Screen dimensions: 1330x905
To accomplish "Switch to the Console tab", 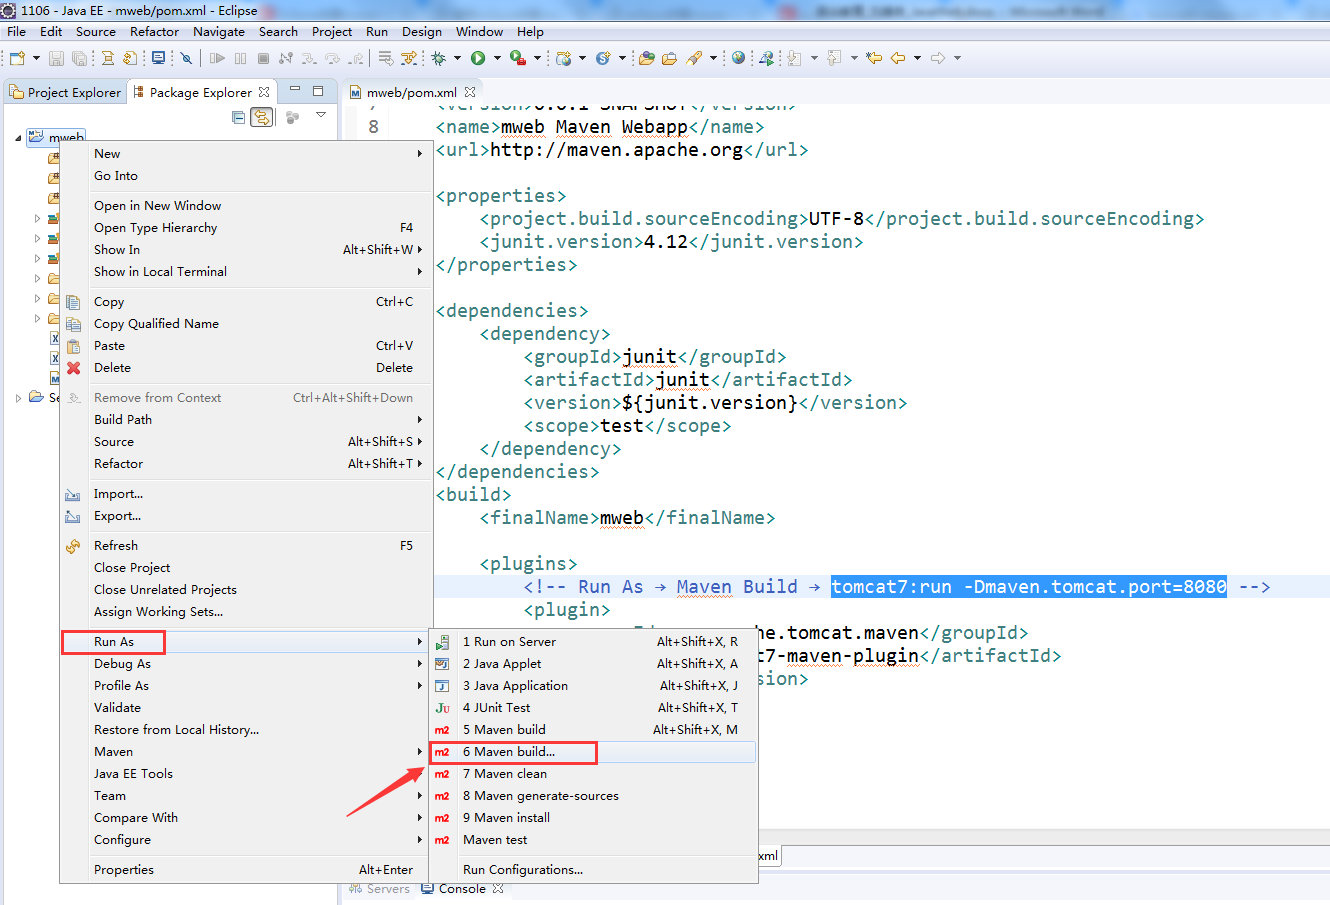I will tap(462, 888).
